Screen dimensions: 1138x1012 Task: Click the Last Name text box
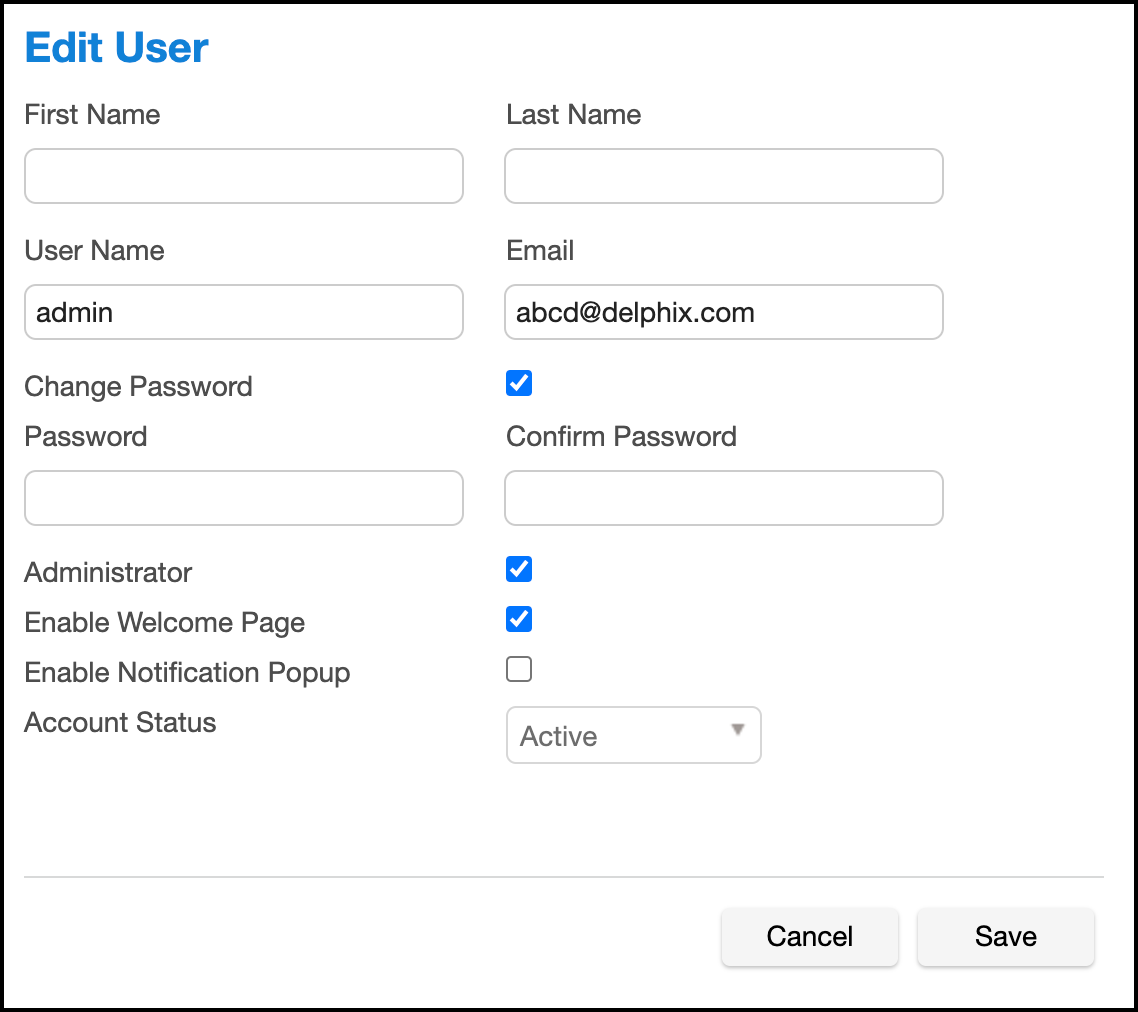point(723,176)
